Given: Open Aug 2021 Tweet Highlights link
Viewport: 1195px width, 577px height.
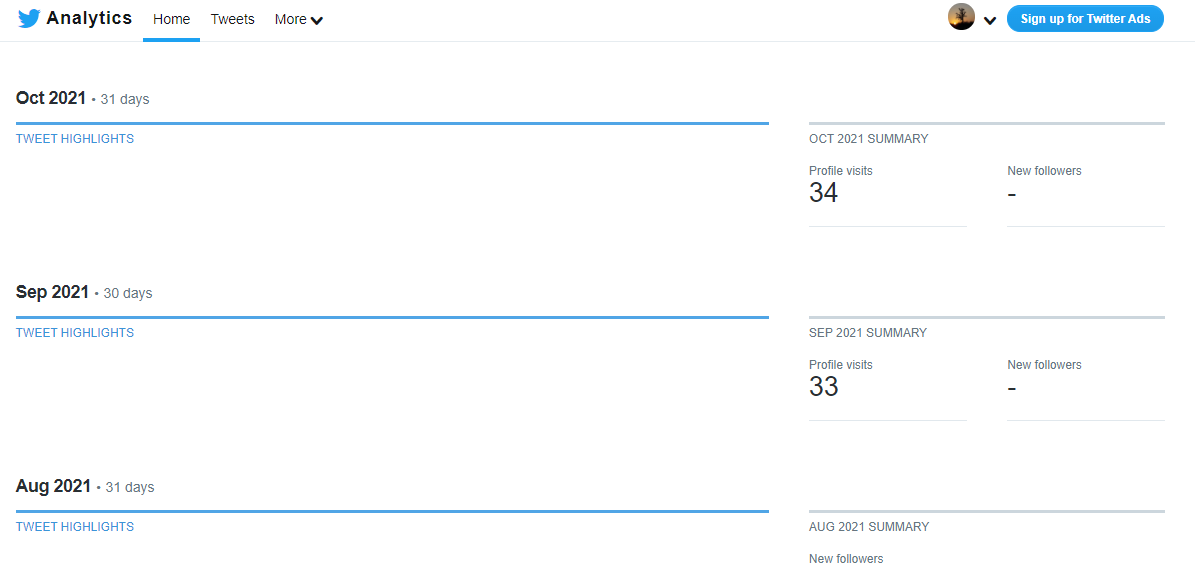Looking at the screenshot, I should pyautogui.click(x=75, y=527).
